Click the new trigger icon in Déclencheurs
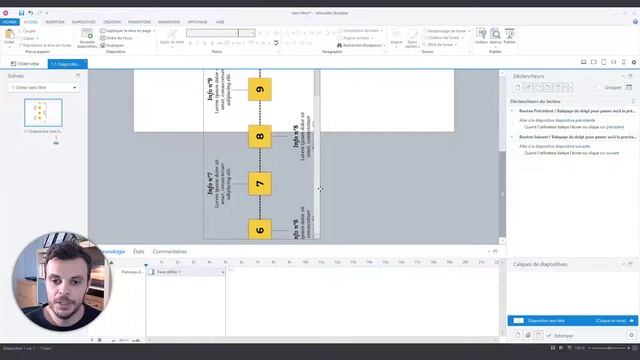 [x=518, y=87]
